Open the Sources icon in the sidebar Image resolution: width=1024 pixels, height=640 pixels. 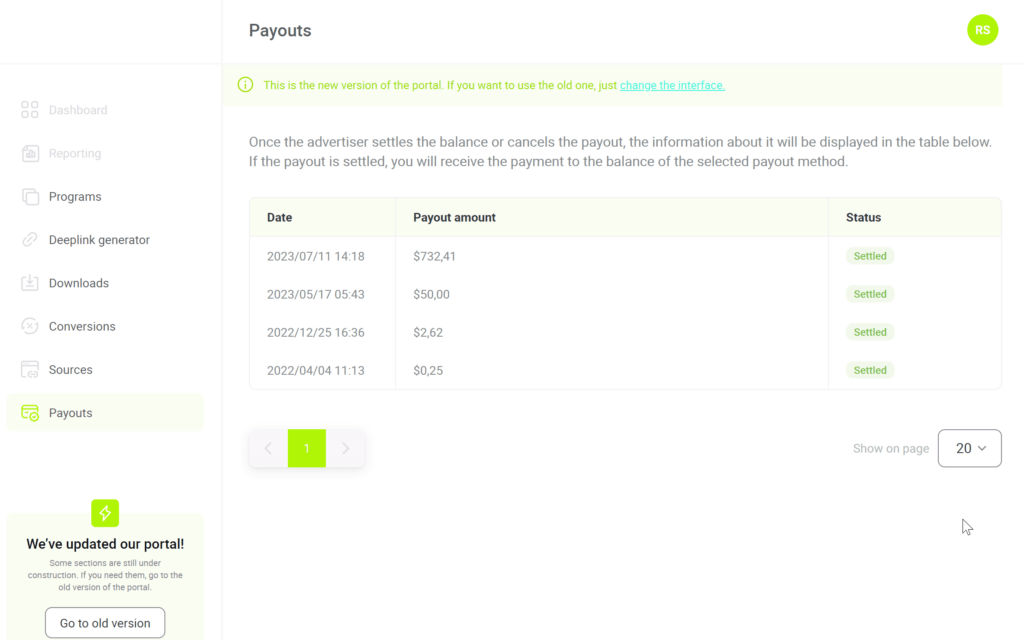pyautogui.click(x=30, y=369)
